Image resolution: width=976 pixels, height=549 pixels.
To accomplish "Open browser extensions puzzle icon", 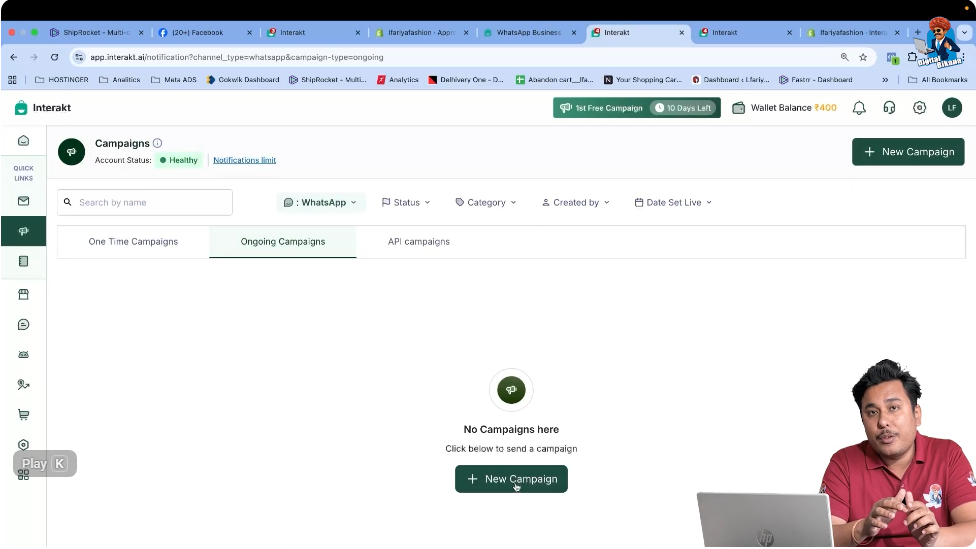I will [x=912, y=57].
